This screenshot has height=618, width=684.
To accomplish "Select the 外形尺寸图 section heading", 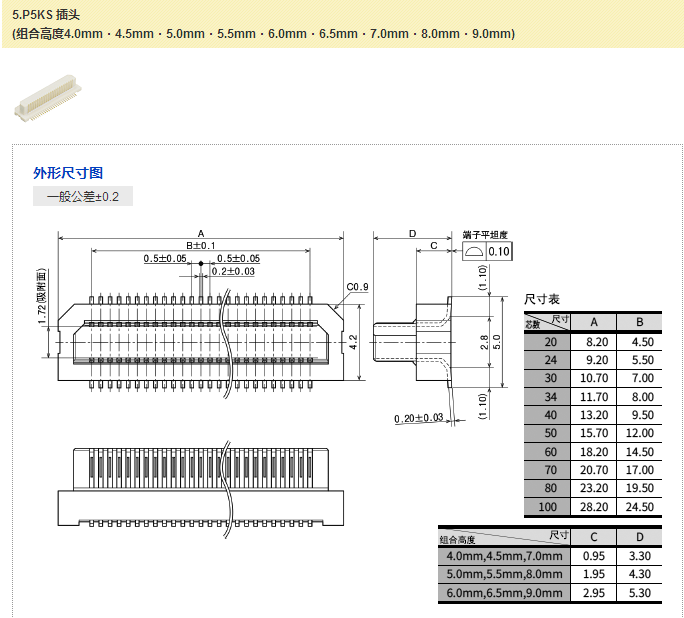I will click(68, 173).
